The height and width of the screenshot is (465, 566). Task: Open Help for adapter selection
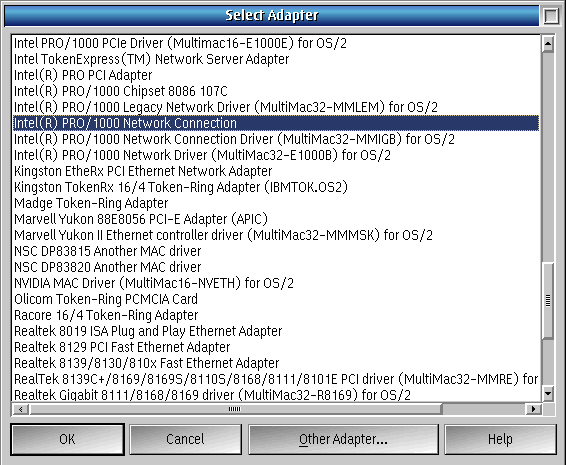point(500,439)
